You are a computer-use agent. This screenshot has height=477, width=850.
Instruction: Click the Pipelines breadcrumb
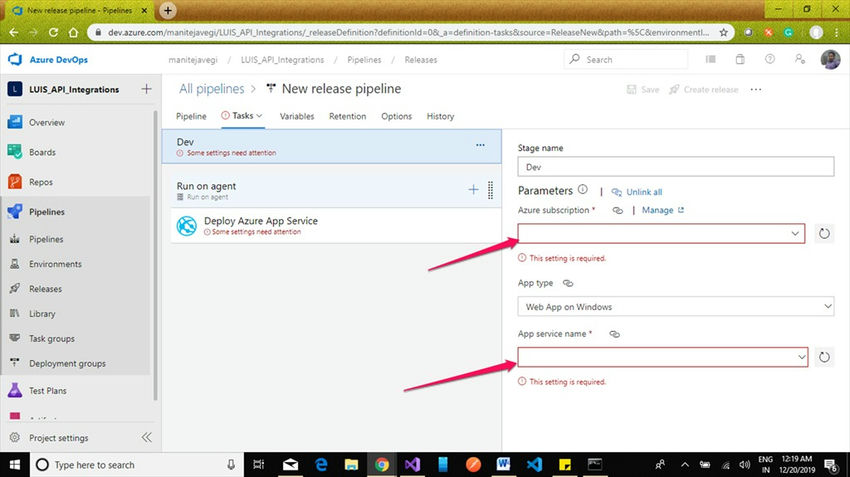(364, 60)
